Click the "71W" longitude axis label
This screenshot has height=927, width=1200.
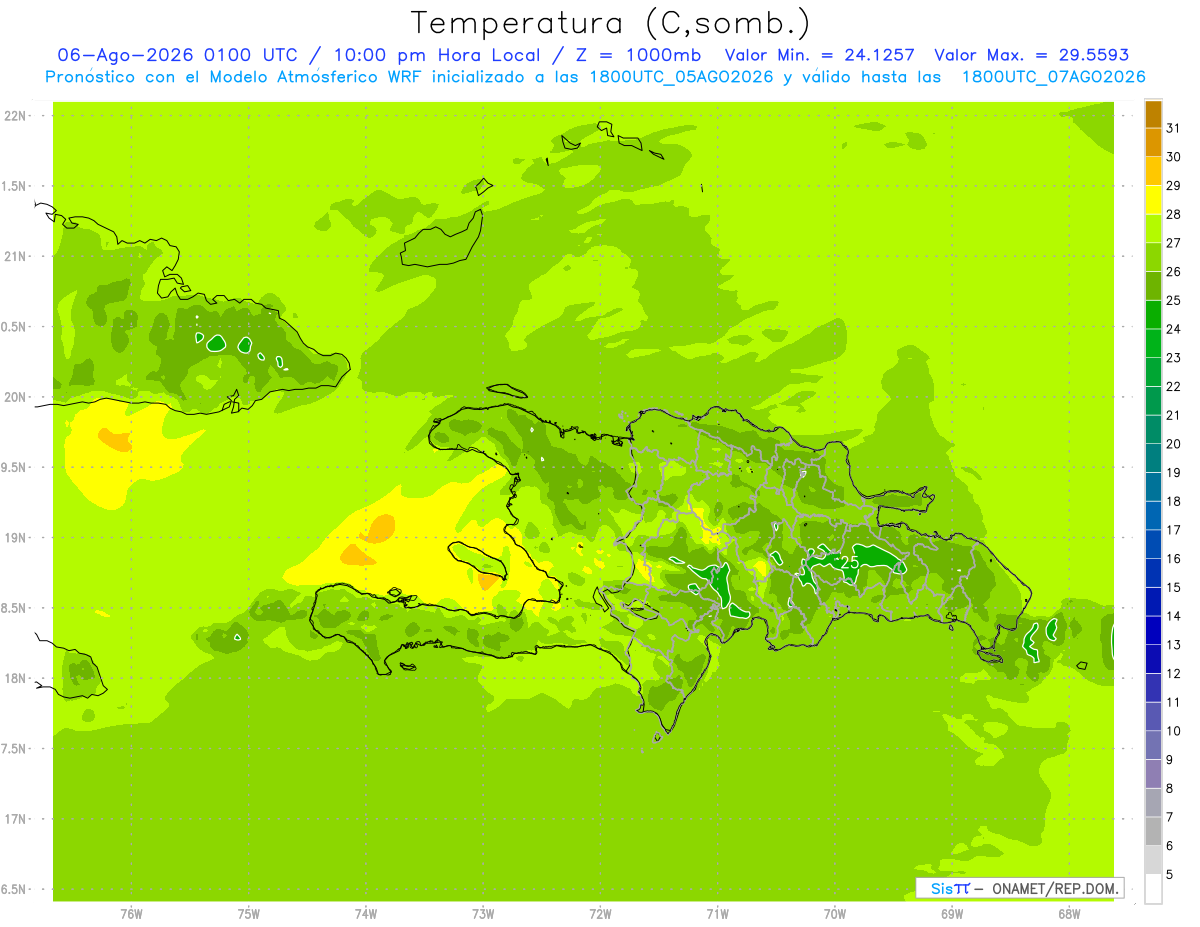pos(717,914)
